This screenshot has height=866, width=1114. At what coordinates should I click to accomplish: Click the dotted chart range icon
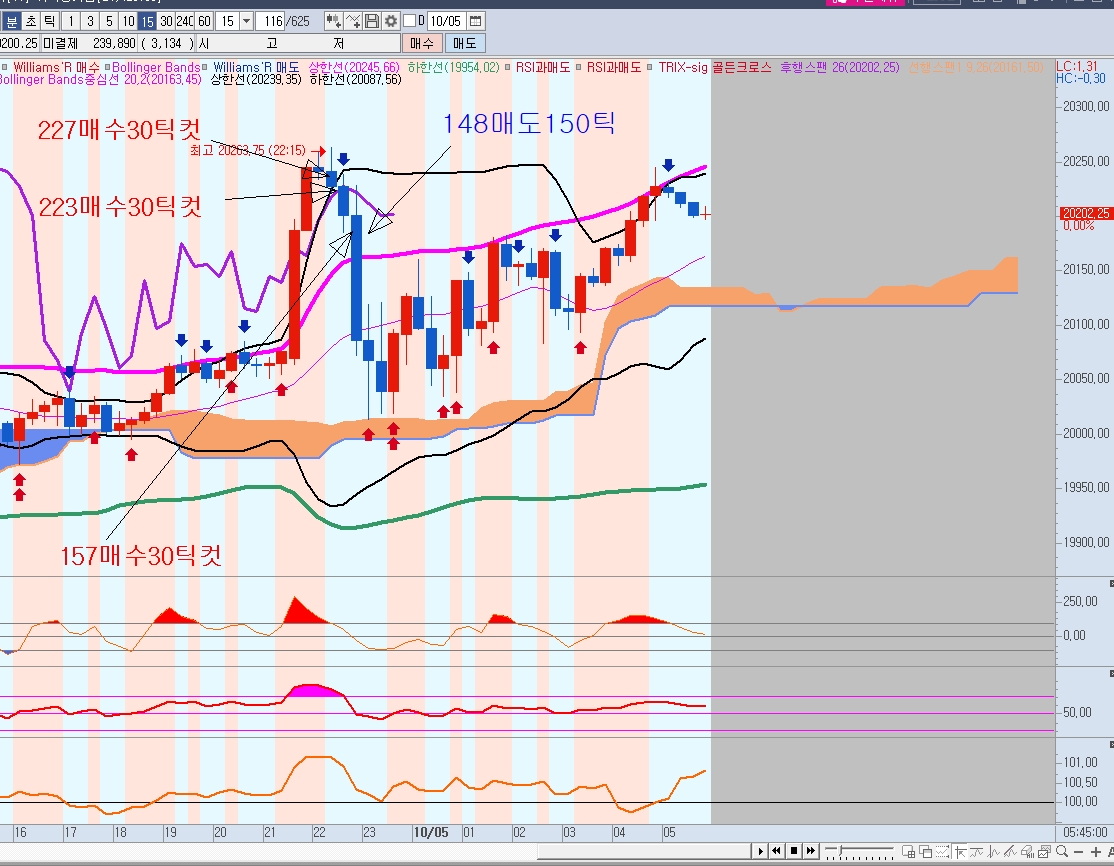point(942,851)
